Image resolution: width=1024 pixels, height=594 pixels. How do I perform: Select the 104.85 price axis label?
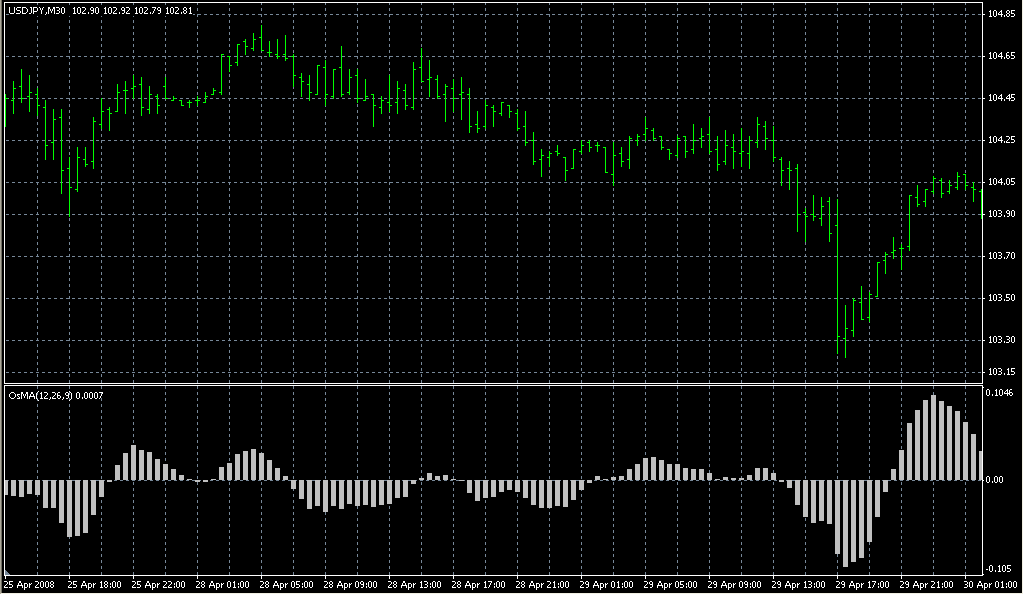pos(1001,14)
